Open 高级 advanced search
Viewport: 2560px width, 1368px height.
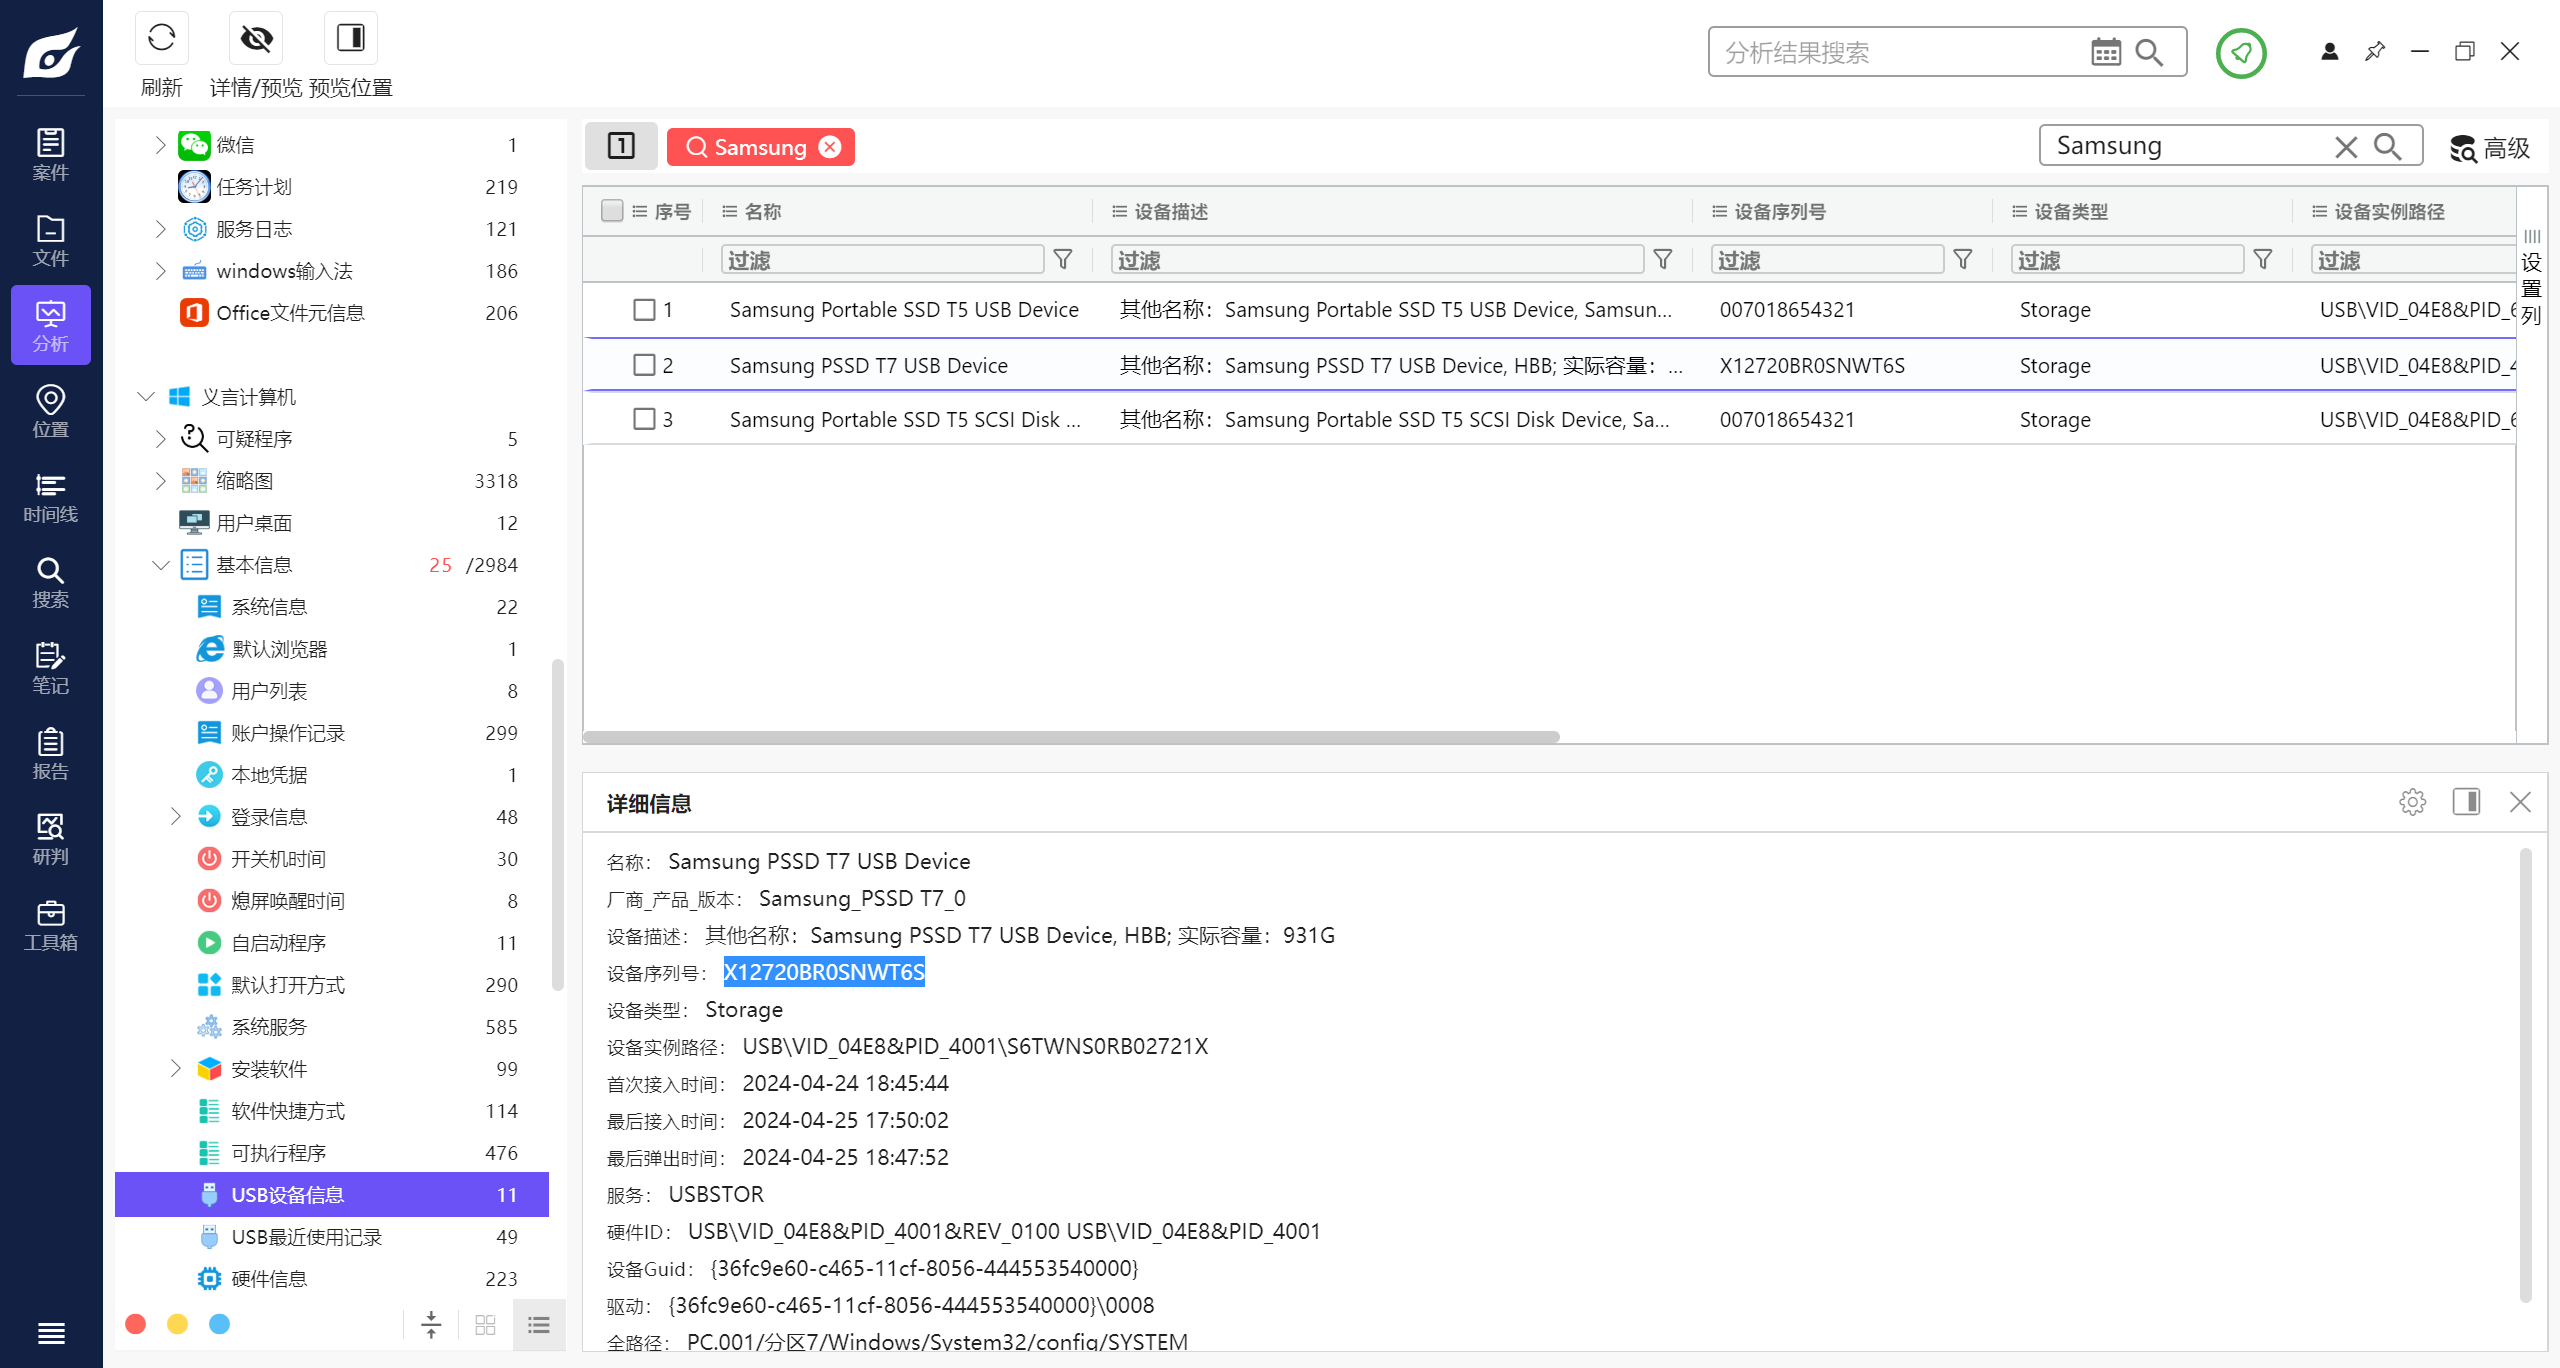2490,148
